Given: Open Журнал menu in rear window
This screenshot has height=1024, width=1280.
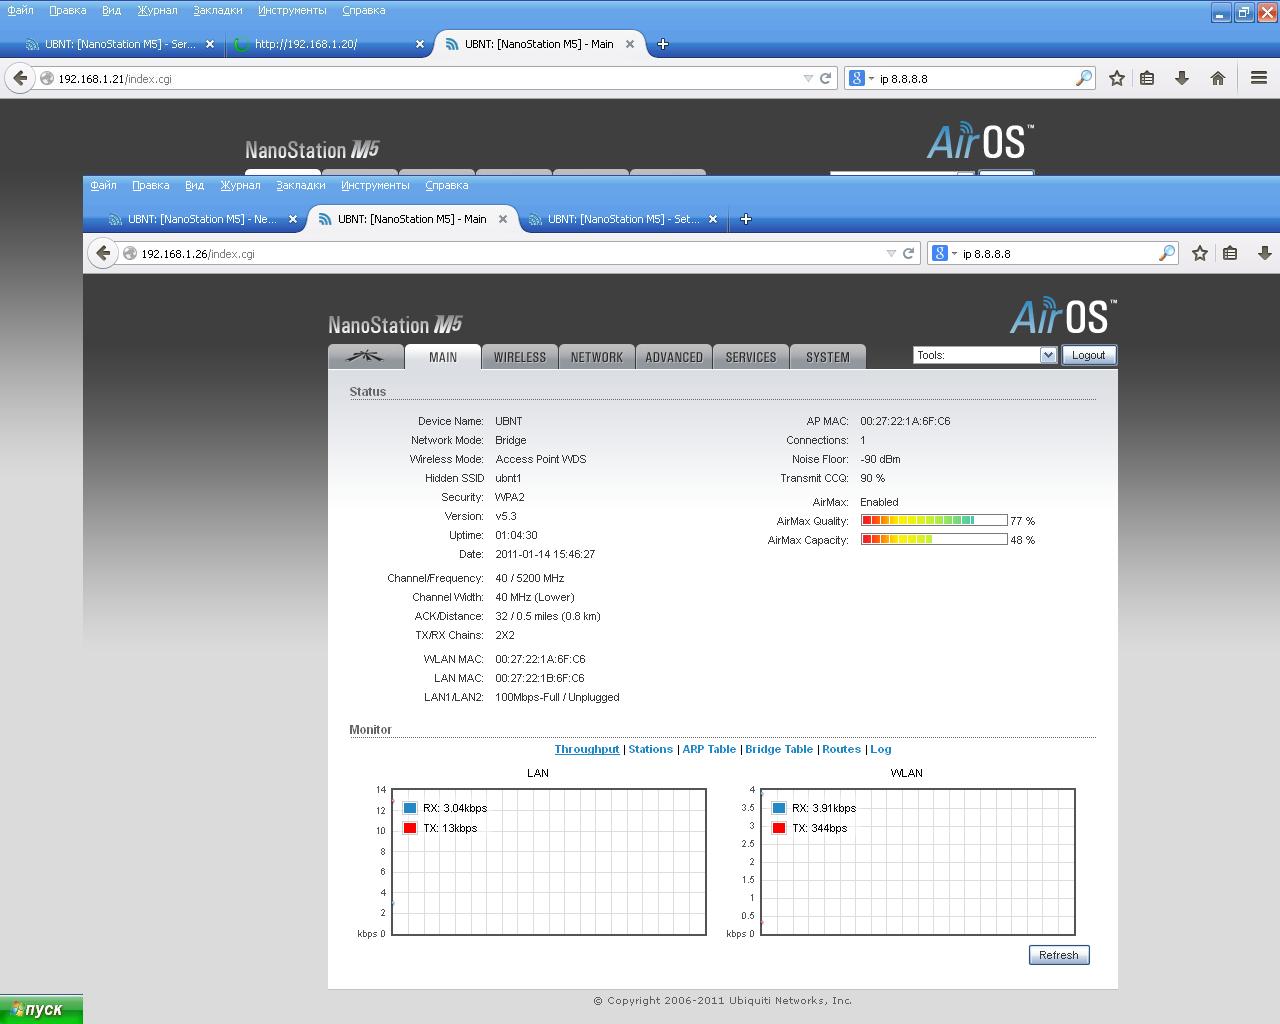Looking at the screenshot, I should pyautogui.click(x=157, y=10).
